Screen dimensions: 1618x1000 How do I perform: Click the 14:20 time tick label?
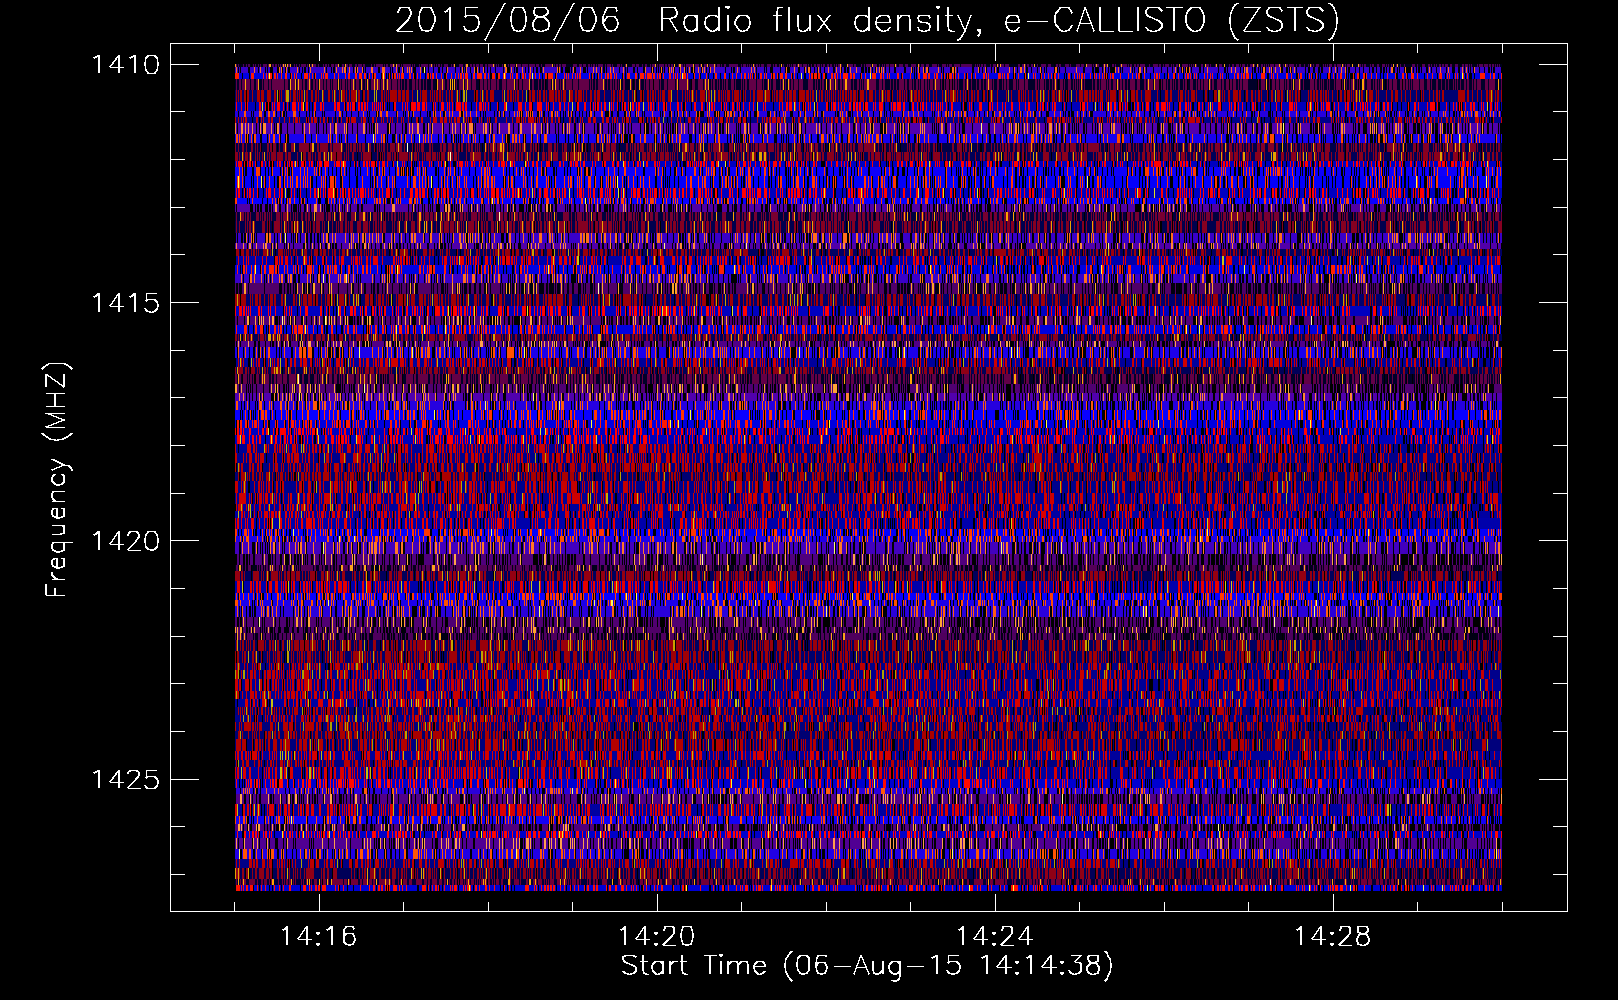click(657, 936)
